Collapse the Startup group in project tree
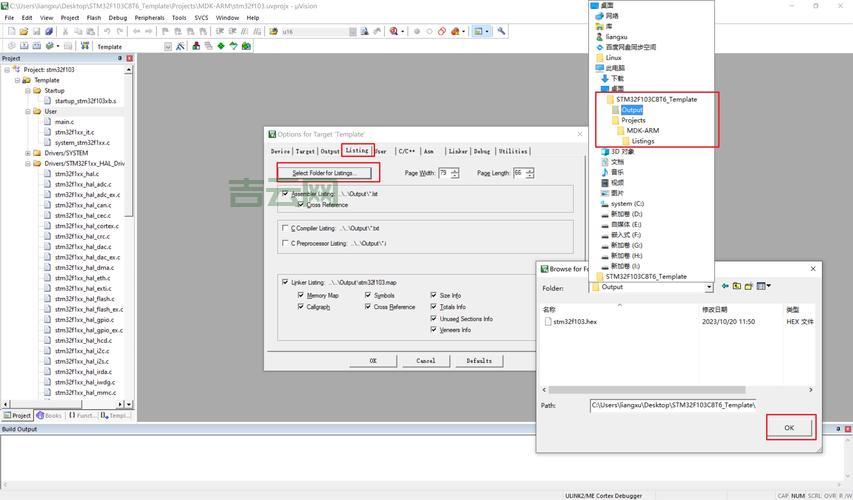Image resolution: width=853 pixels, height=500 pixels. pos(28,91)
